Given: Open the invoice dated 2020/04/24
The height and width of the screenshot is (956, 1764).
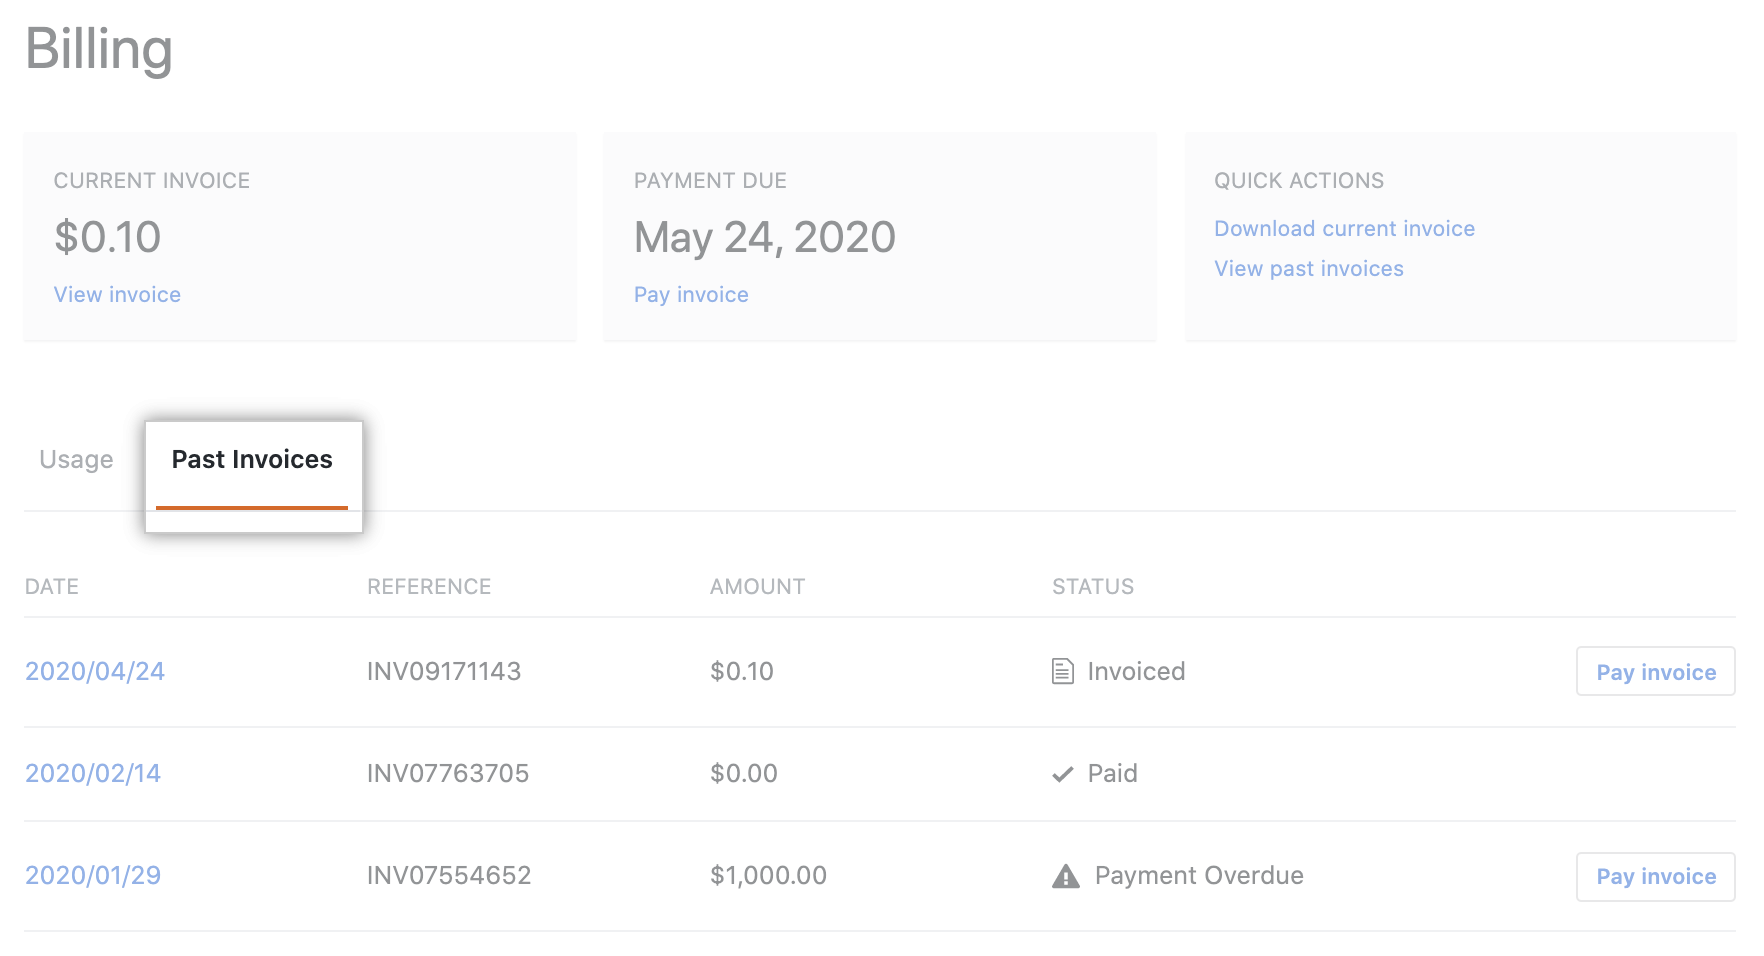Looking at the screenshot, I should tap(95, 672).
